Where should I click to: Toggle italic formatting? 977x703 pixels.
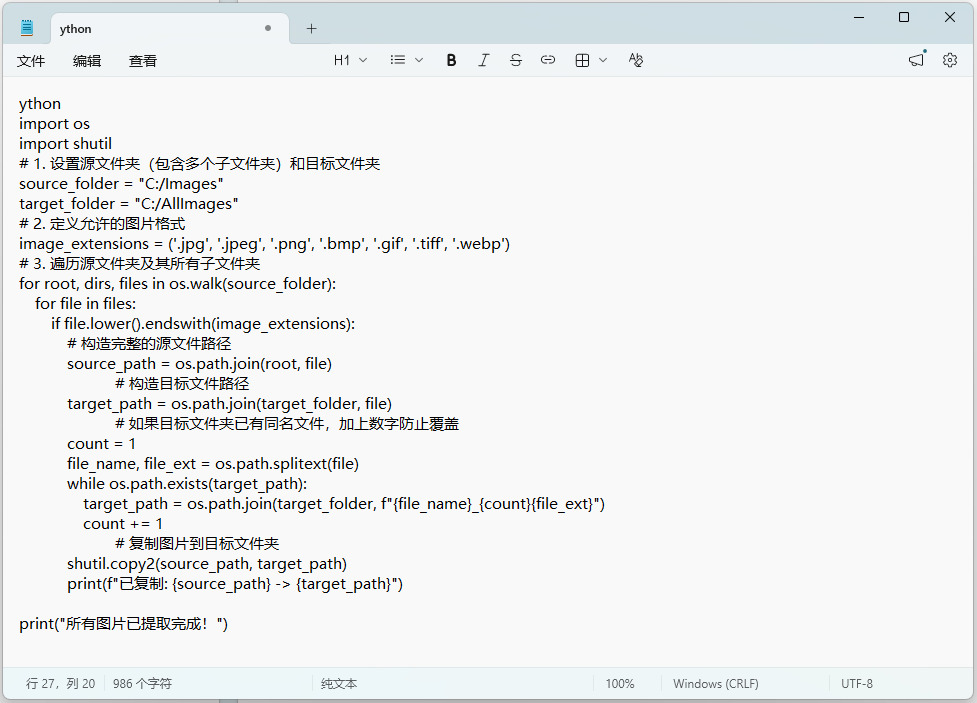coord(483,60)
